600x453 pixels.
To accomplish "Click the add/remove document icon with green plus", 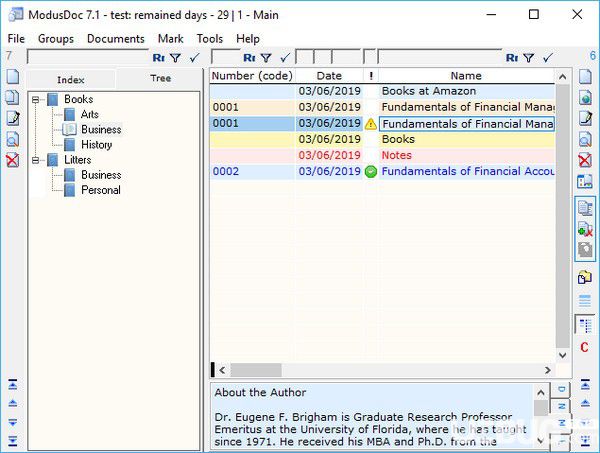I will (x=585, y=229).
